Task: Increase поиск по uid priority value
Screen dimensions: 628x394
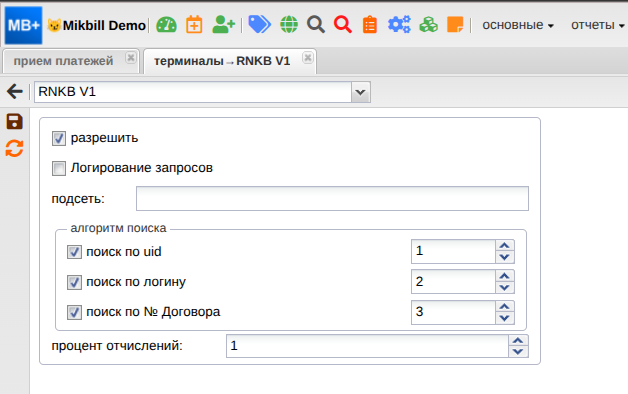Action: pyautogui.click(x=505, y=245)
